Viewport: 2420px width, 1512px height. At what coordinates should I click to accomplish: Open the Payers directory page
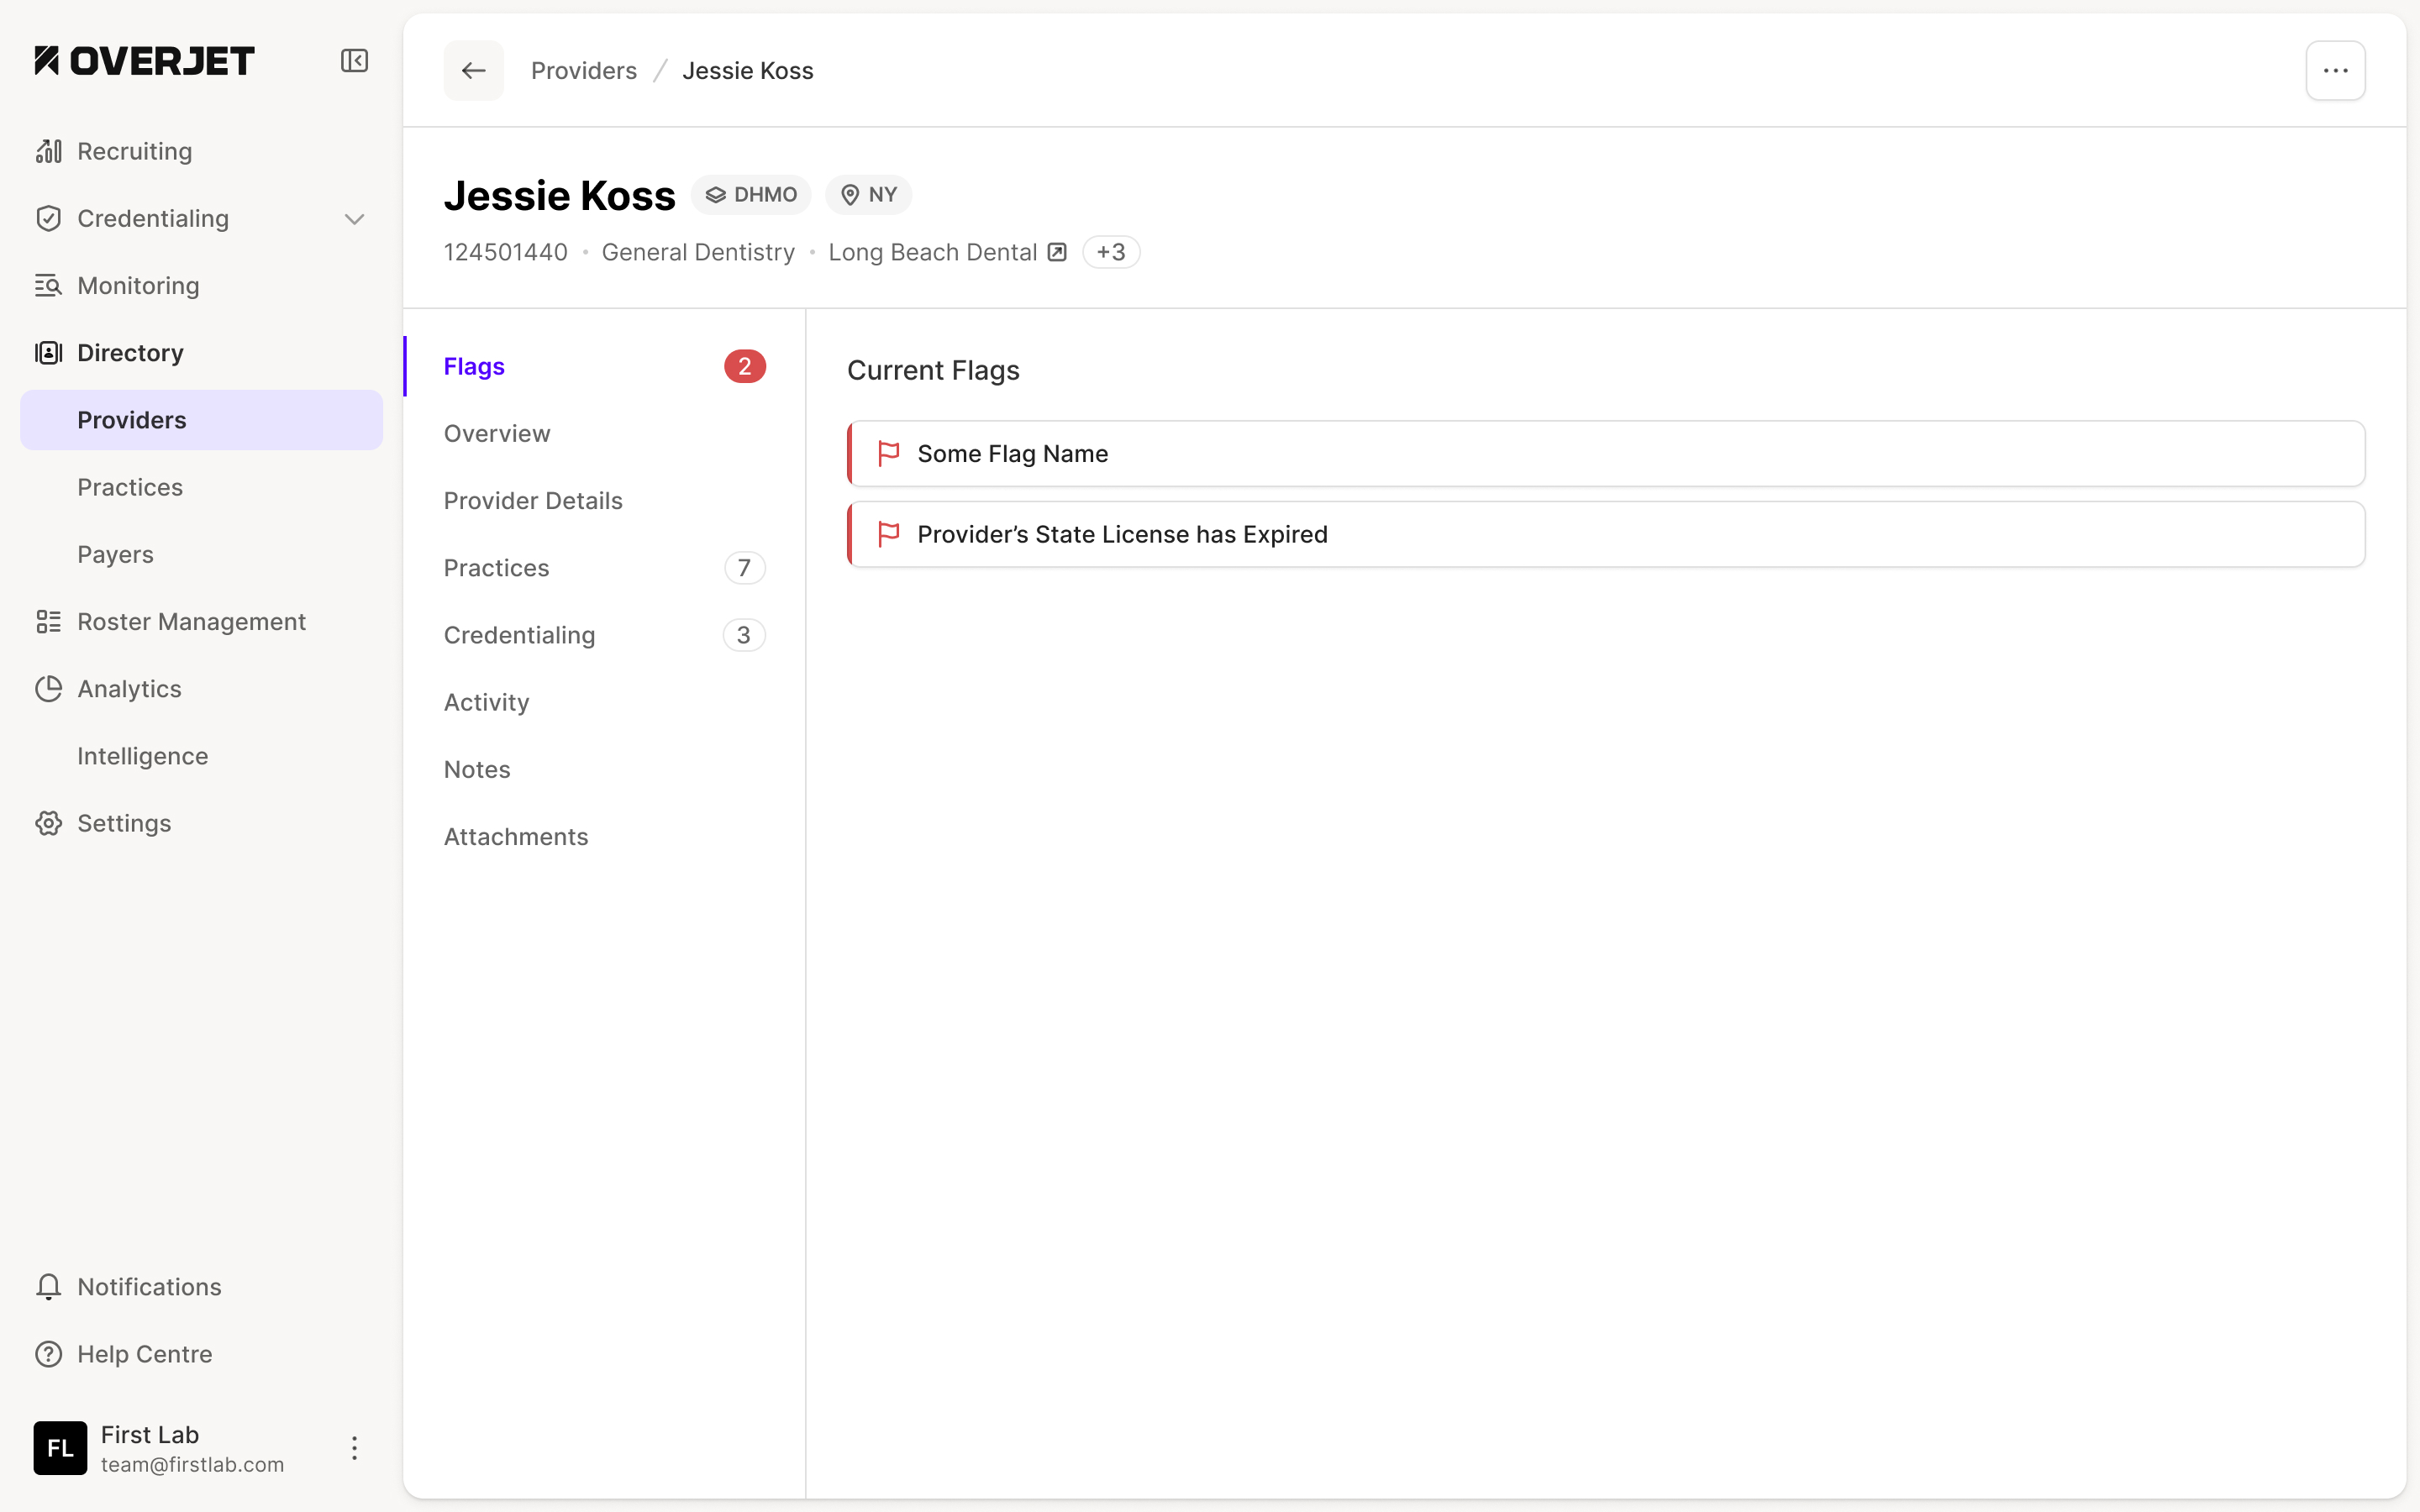(115, 555)
